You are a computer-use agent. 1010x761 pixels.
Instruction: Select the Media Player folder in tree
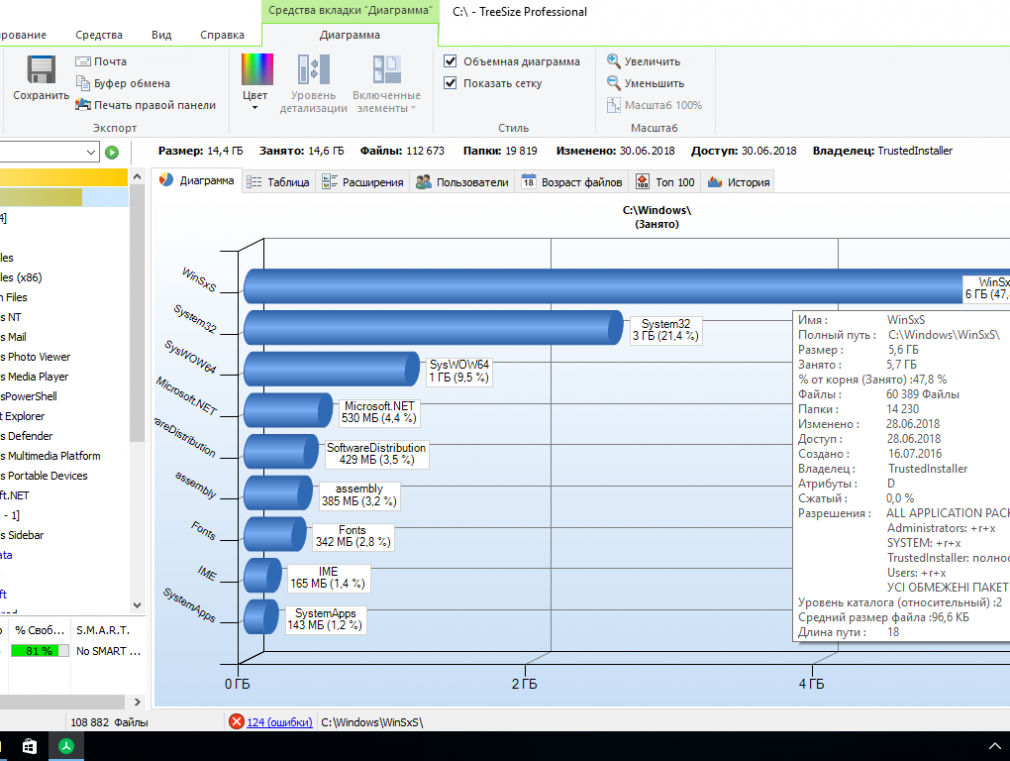click(x=34, y=377)
